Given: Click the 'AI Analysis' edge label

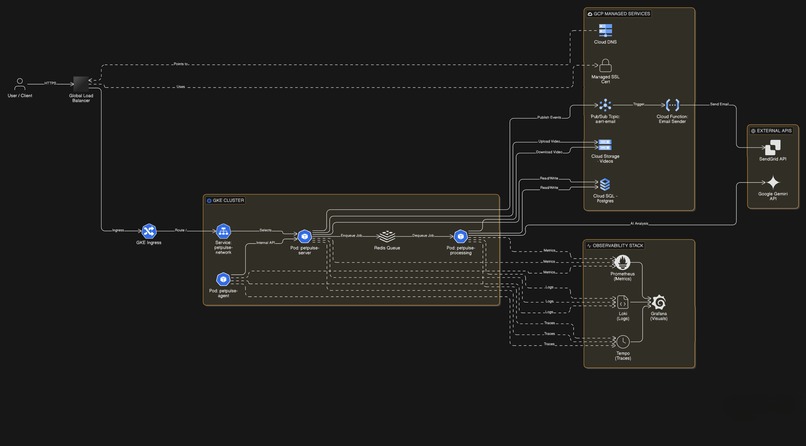Looking at the screenshot, I should [639, 224].
